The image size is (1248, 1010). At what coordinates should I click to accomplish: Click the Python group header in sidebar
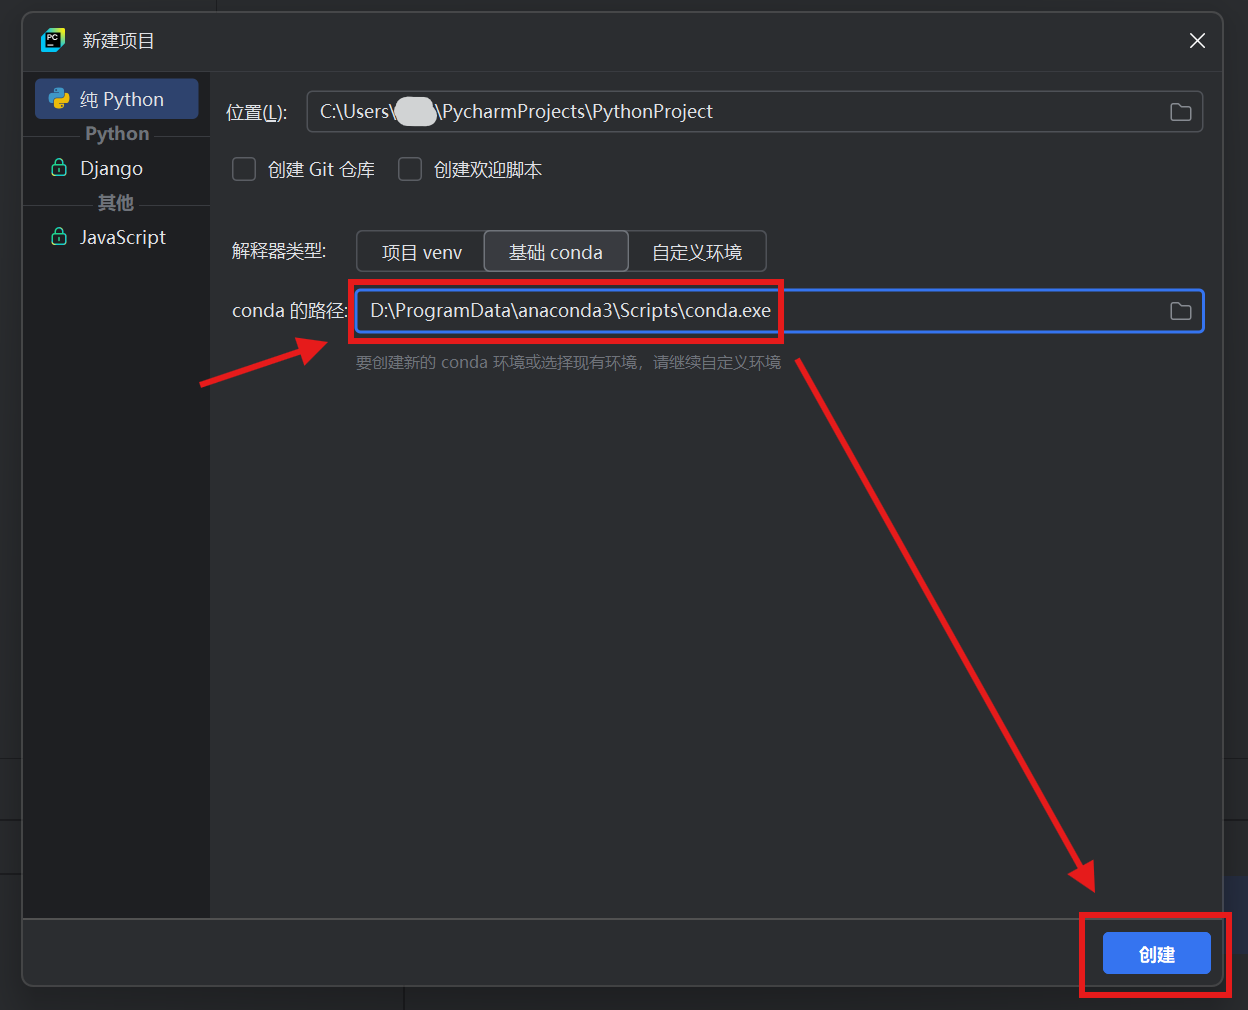pyautogui.click(x=117, y=134)
